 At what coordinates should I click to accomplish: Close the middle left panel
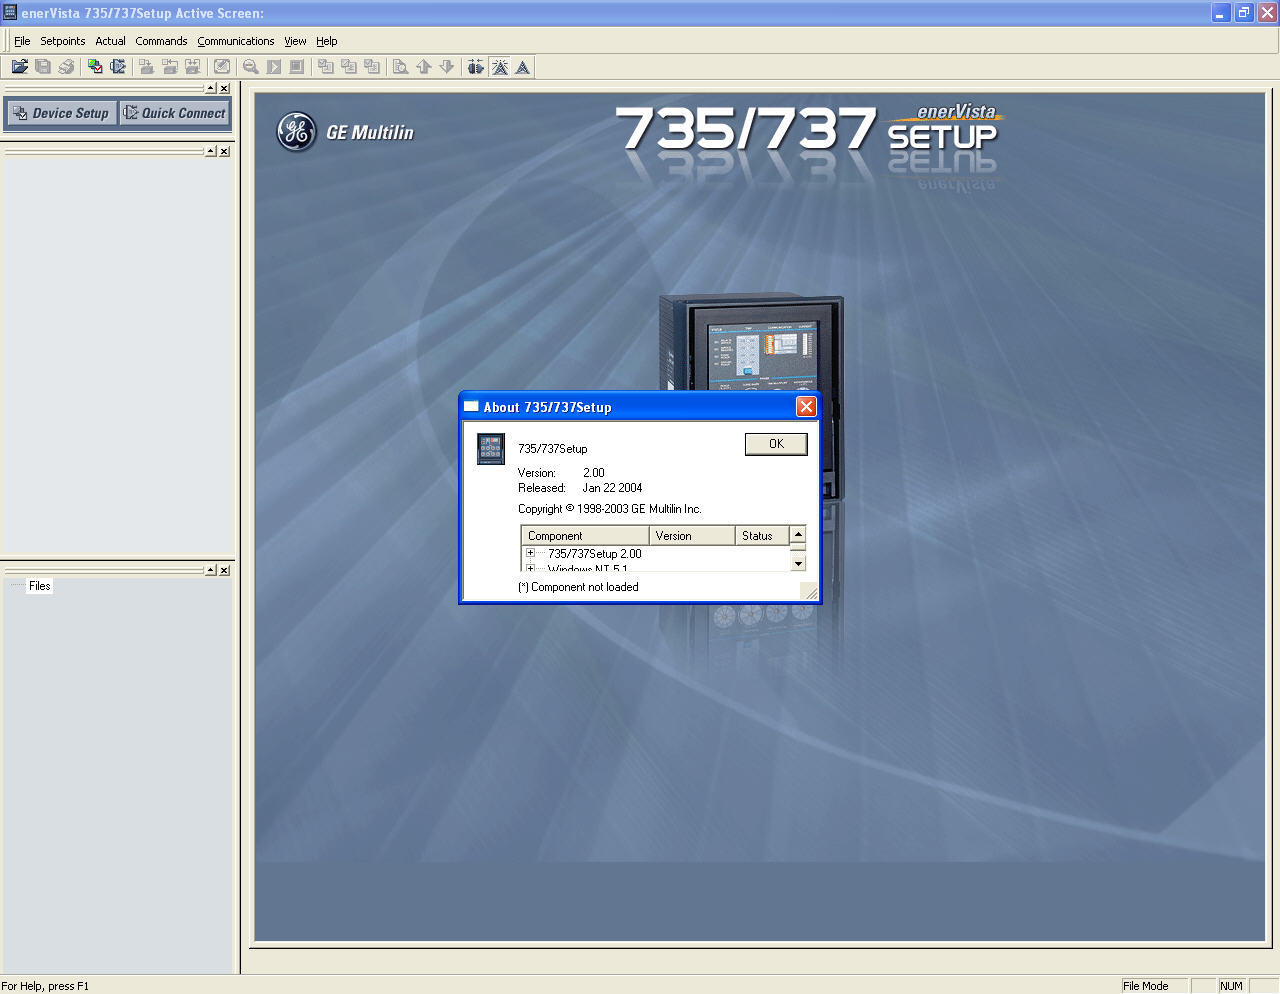pos(224,151)
